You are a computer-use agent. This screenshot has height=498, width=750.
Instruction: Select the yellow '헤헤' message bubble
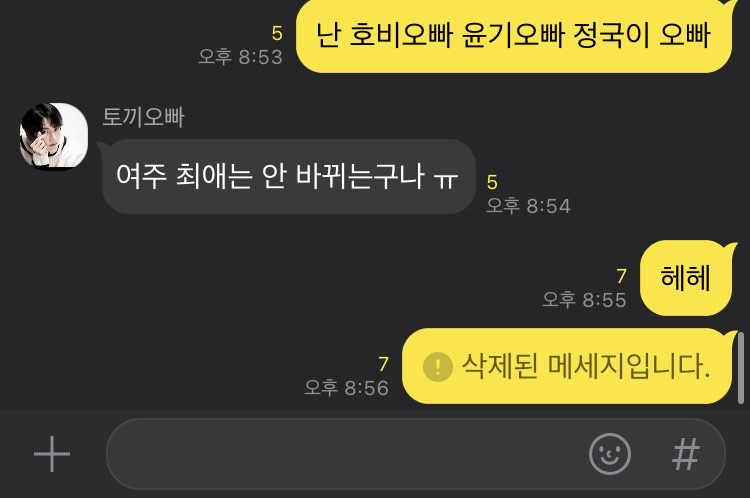(x=685, y=278)
